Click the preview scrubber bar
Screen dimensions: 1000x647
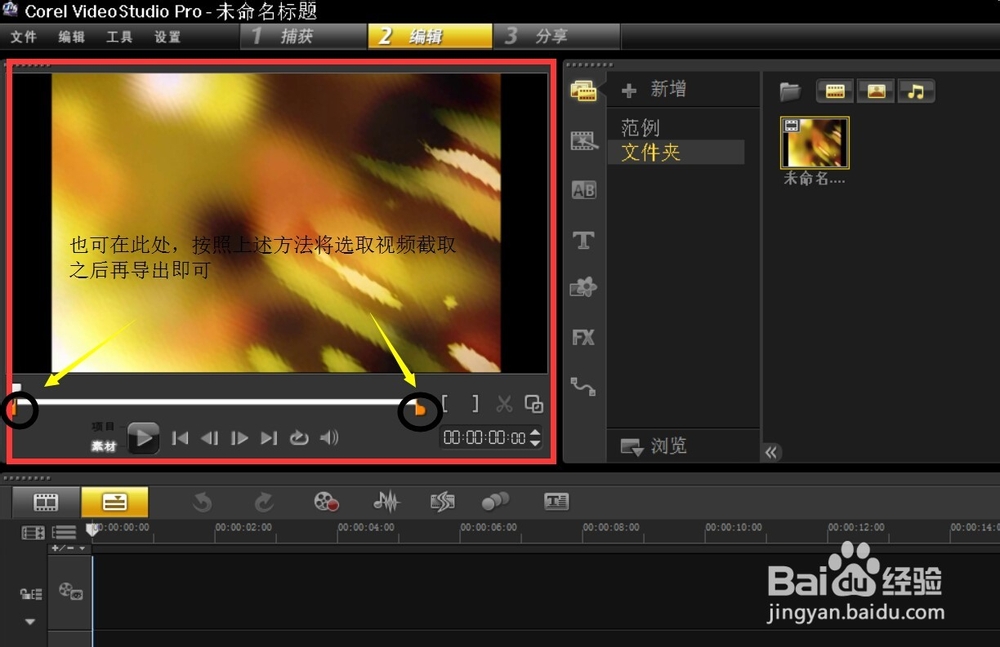click(216, 402)
